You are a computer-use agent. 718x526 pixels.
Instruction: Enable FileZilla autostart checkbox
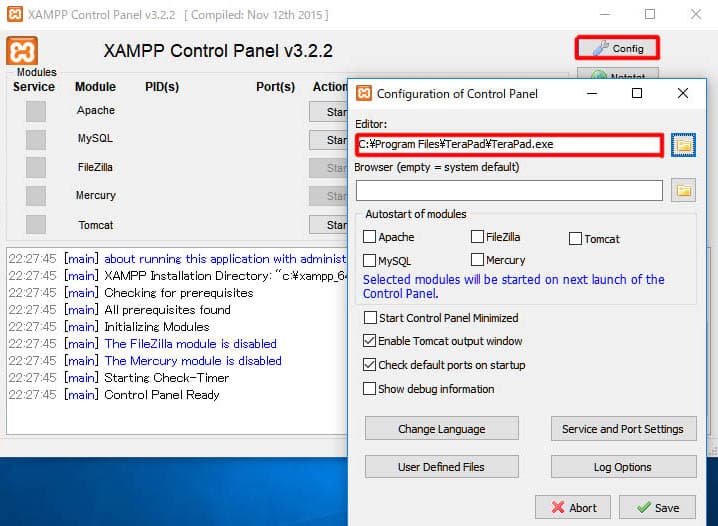coord(477,237)
